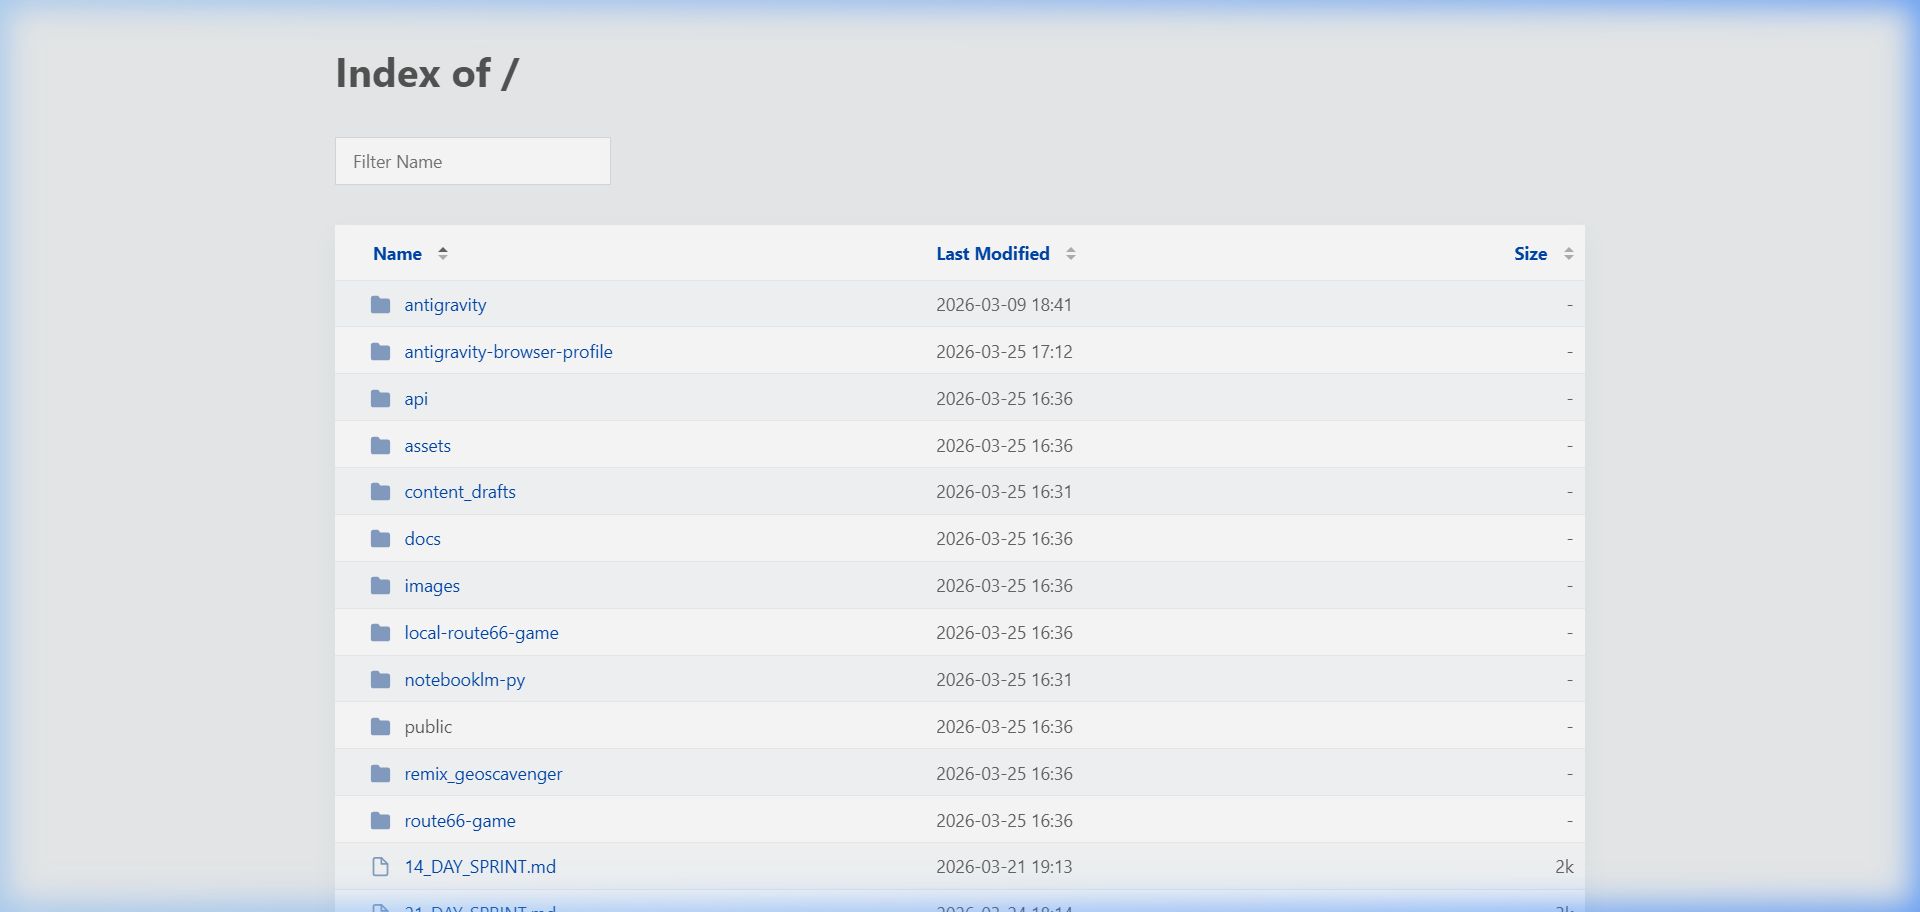Navigate into the local-route66-game folder
Screen dimensions: 1920x912
pos(481,633)
